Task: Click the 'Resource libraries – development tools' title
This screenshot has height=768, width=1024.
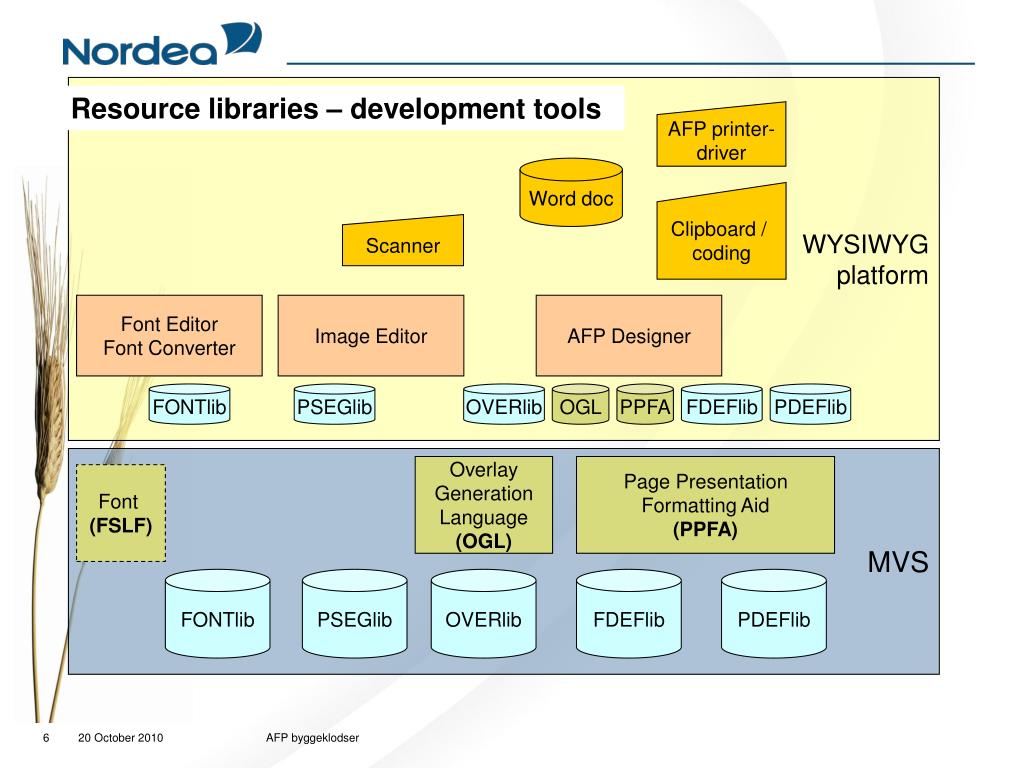Action: tap(336, 108)
